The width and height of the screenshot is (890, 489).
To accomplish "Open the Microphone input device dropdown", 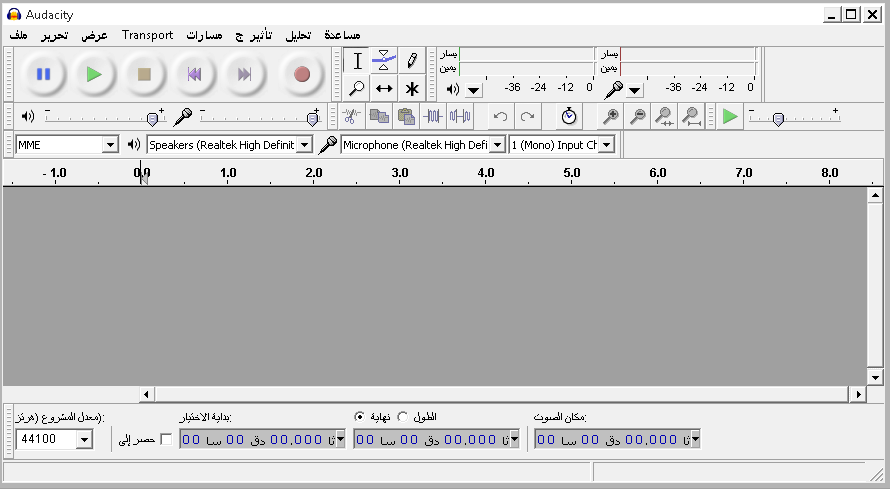I will 497,145.
